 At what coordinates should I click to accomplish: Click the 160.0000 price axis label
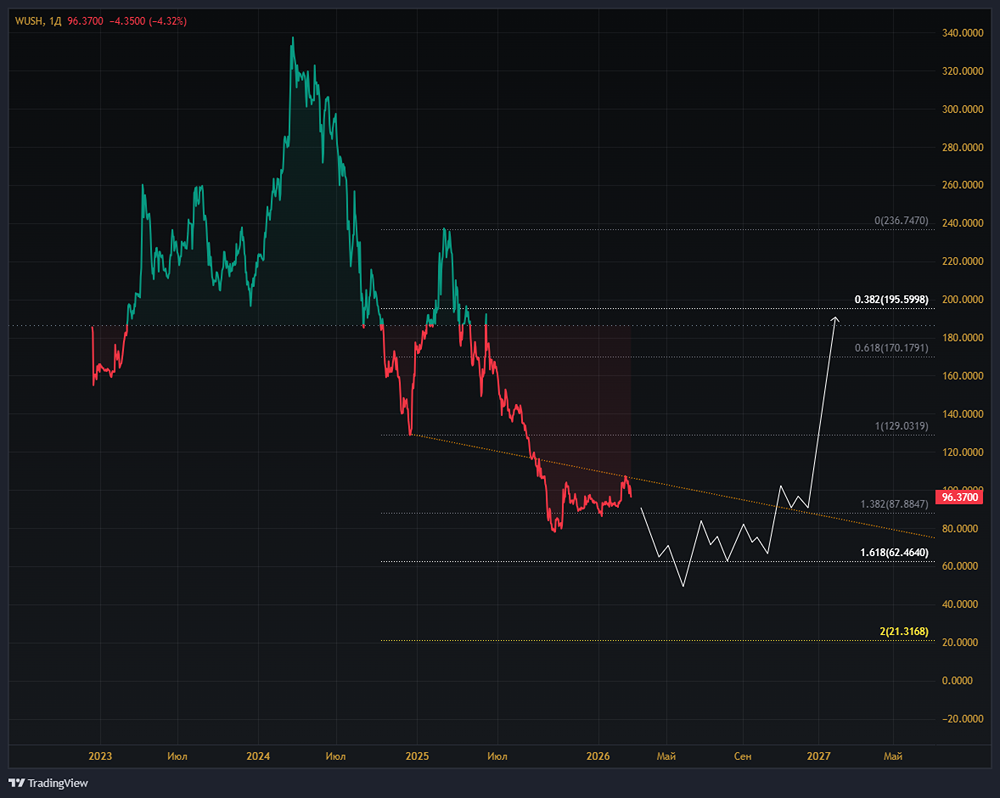(962, 376)
